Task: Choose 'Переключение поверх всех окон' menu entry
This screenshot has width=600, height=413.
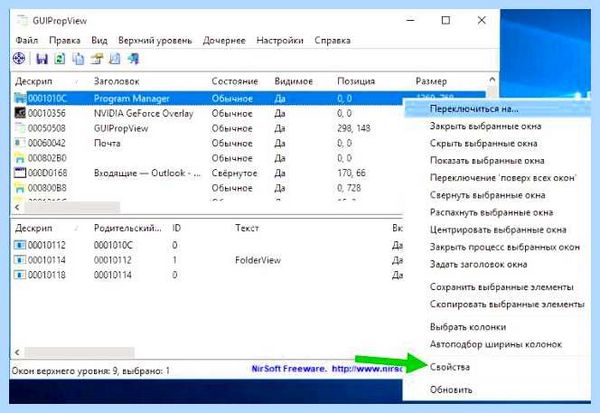Action: pos(497,178)
